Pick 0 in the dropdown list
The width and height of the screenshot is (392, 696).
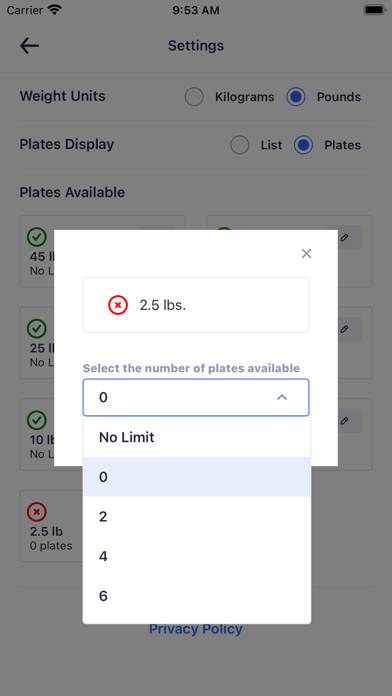coord(197,477)
